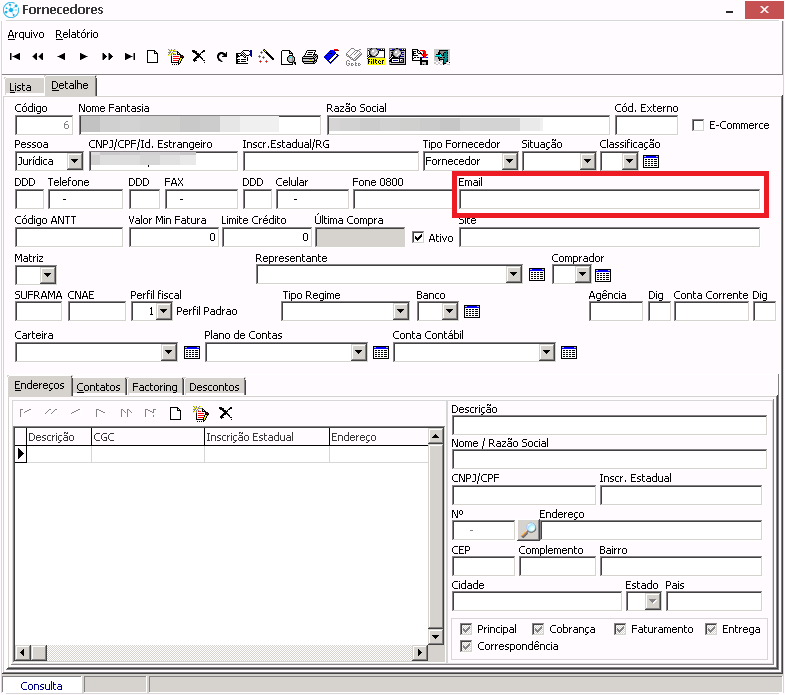Click the address grid horizontal scrollbar
This screenshot has height=695, width=785.
pyautogui.click(x=220, y=653)
